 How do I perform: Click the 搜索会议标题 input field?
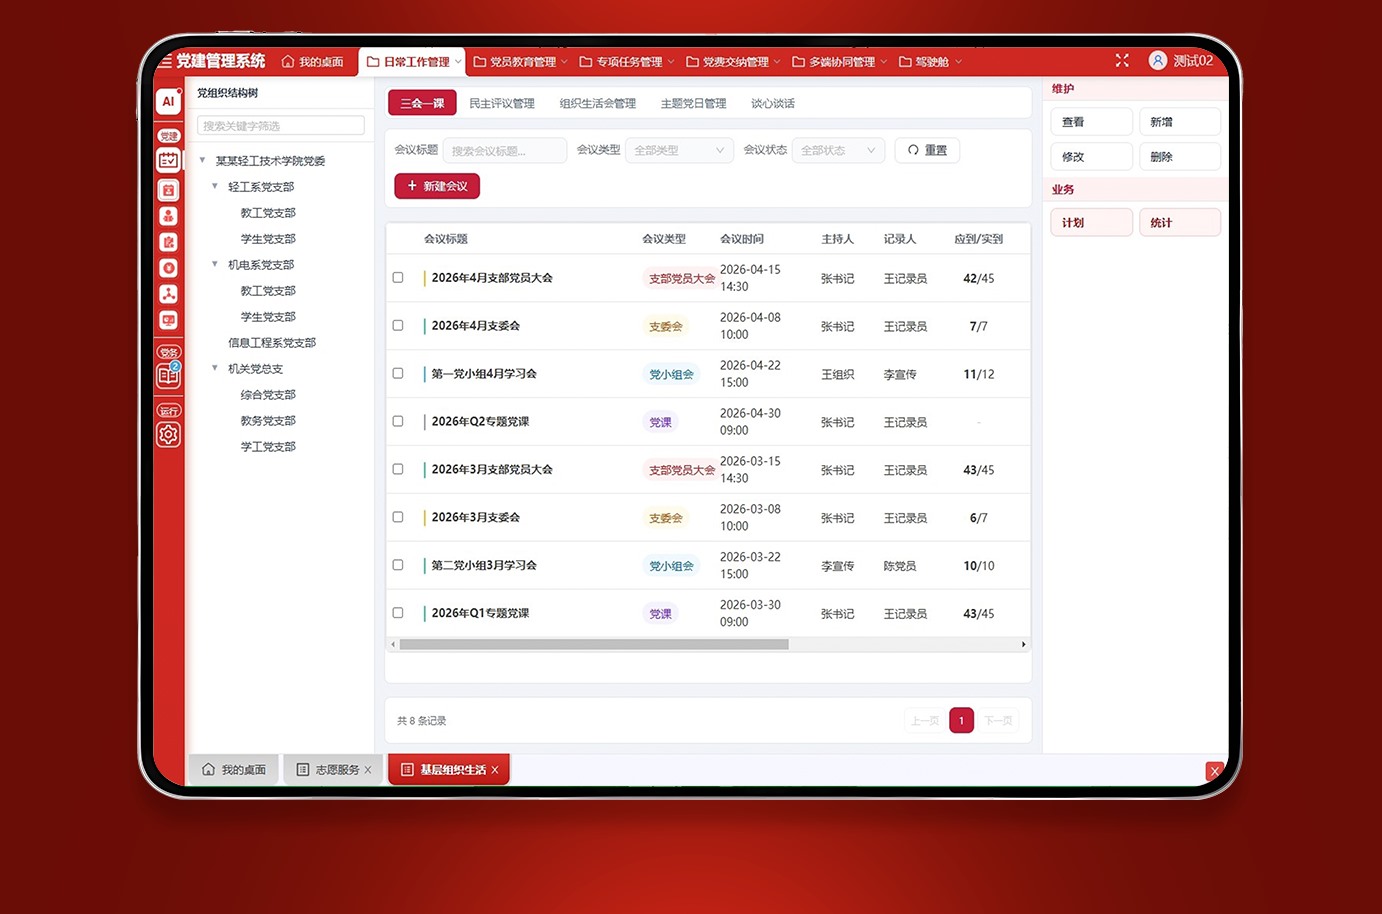[x=505, y=150]
